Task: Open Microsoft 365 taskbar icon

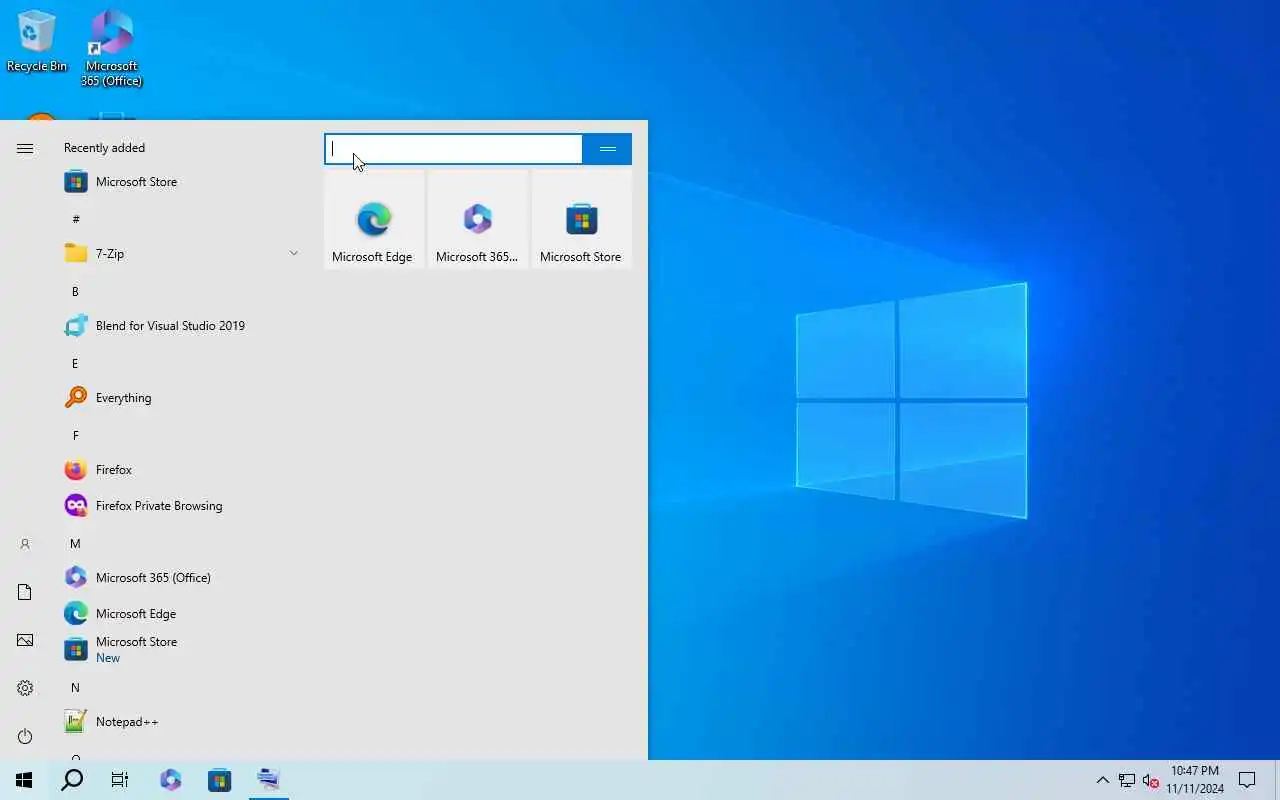Action: pyautogui.click(x=171, y=780)
